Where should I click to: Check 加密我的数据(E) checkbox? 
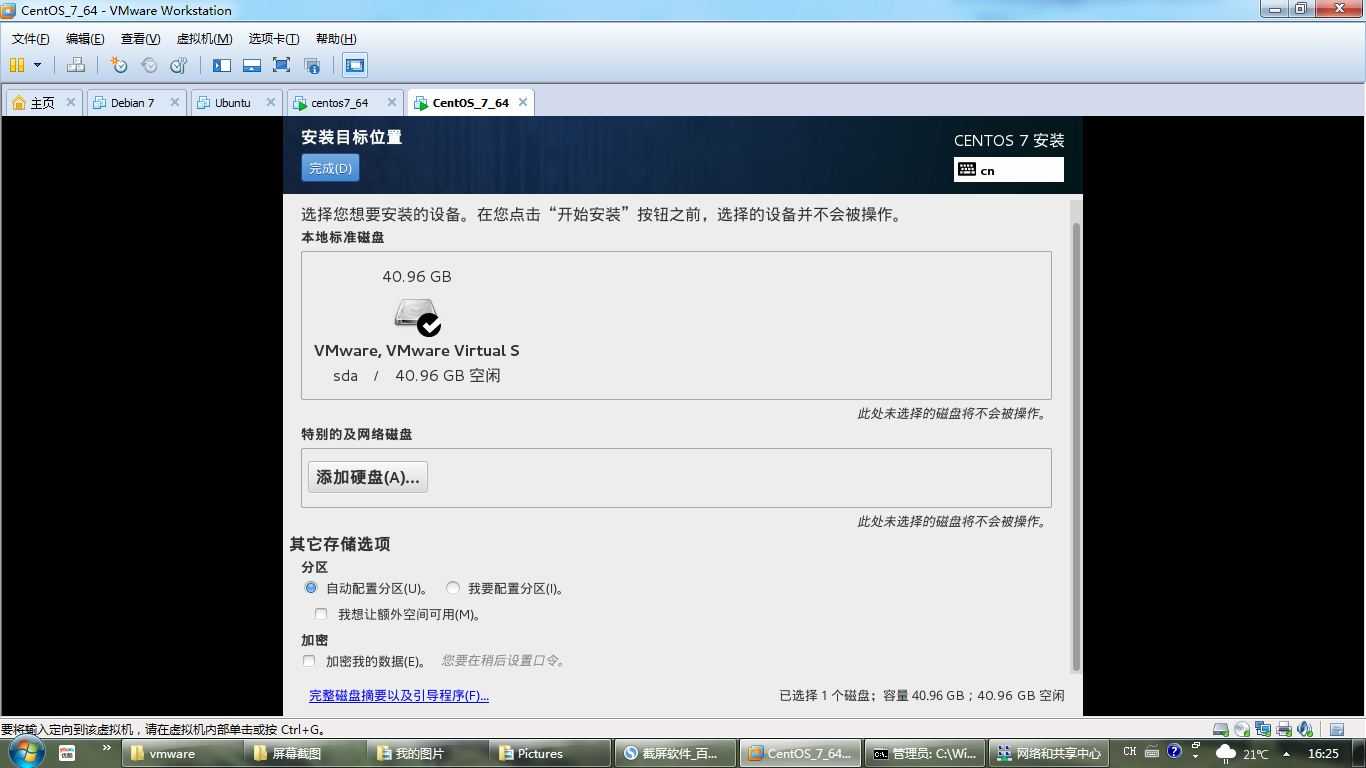click(309, 661)
